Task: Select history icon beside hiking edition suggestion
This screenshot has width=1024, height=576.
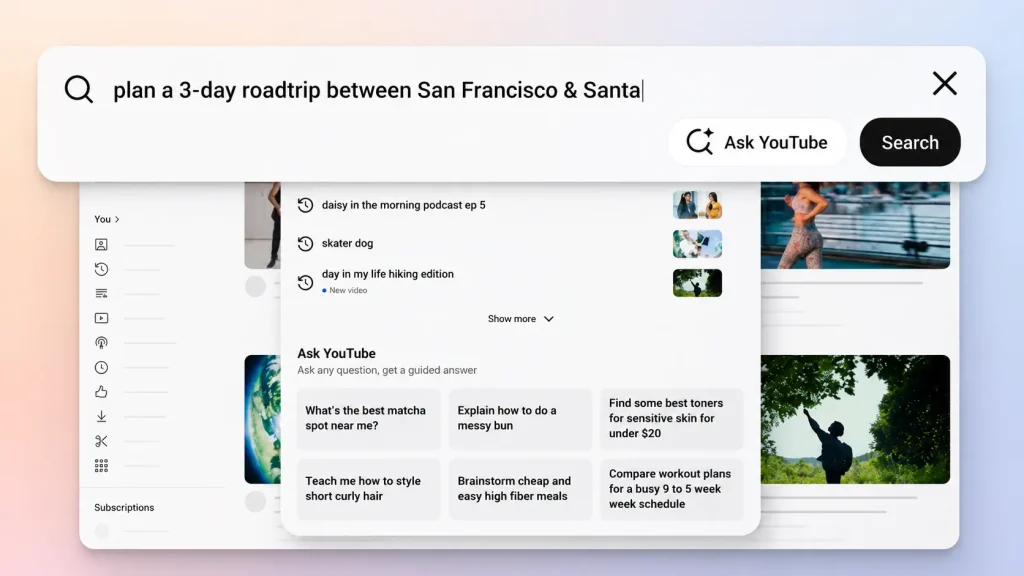Action: [x=305, y=282]
